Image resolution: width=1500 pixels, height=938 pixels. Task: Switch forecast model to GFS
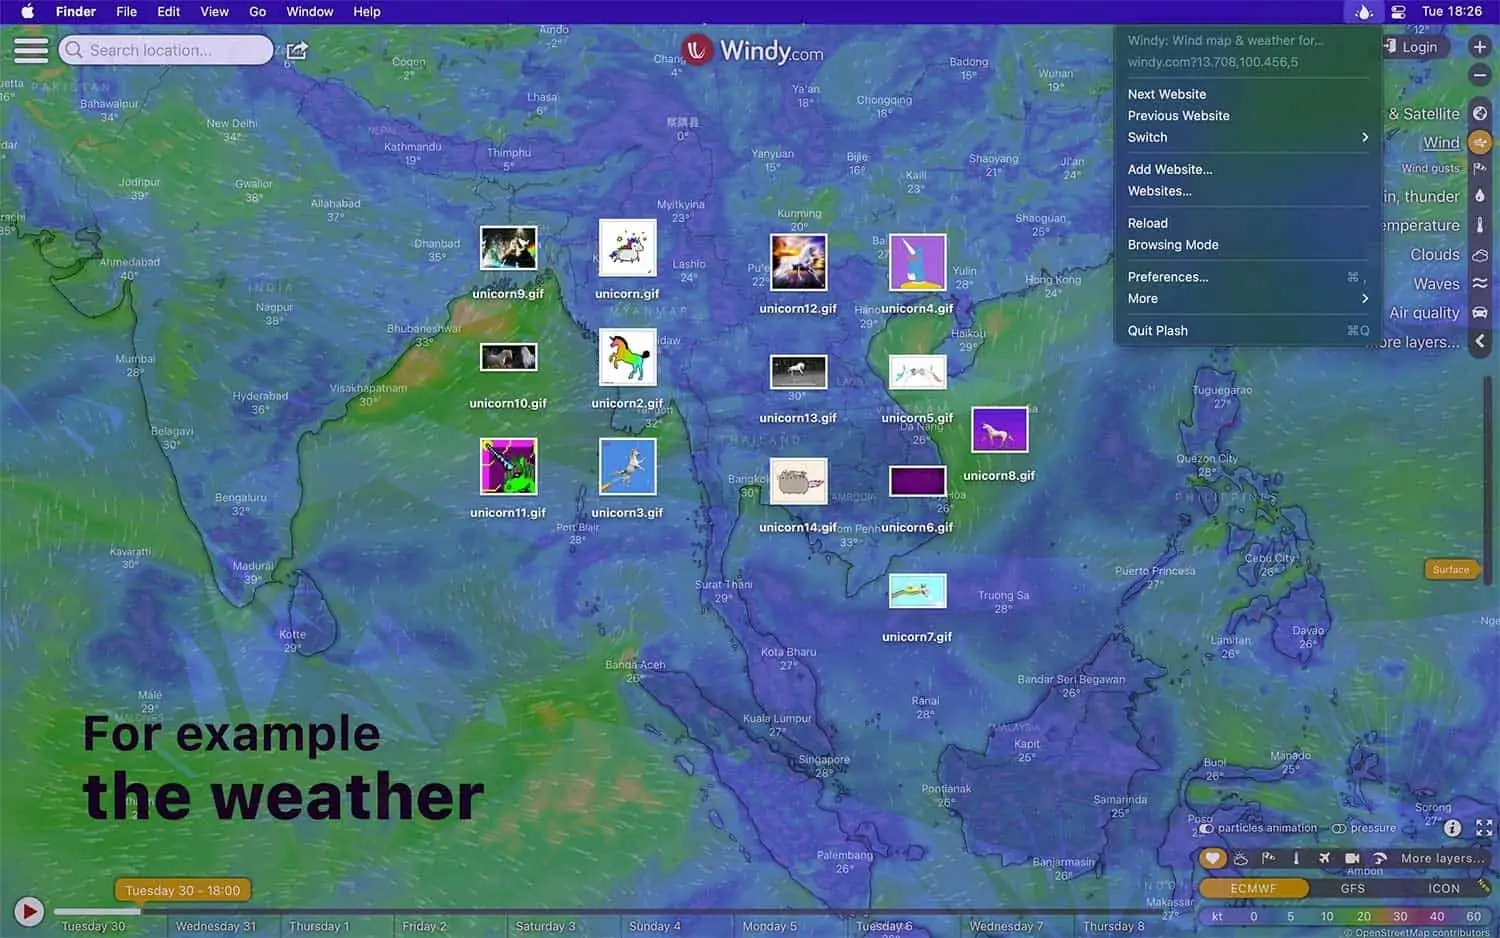tap(1352, 888)
